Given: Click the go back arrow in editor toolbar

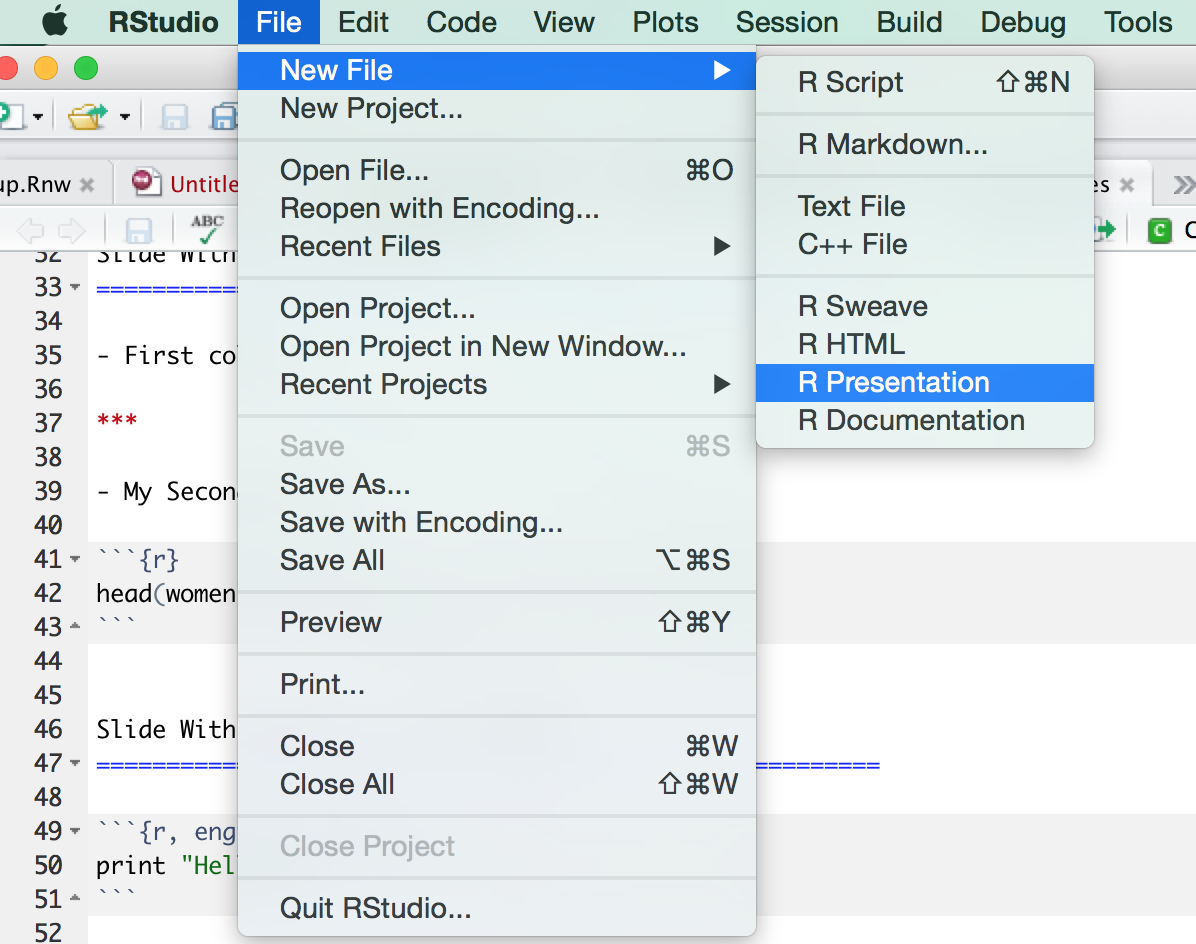Looking at the screenshot, I should click(x=30, y=230).
